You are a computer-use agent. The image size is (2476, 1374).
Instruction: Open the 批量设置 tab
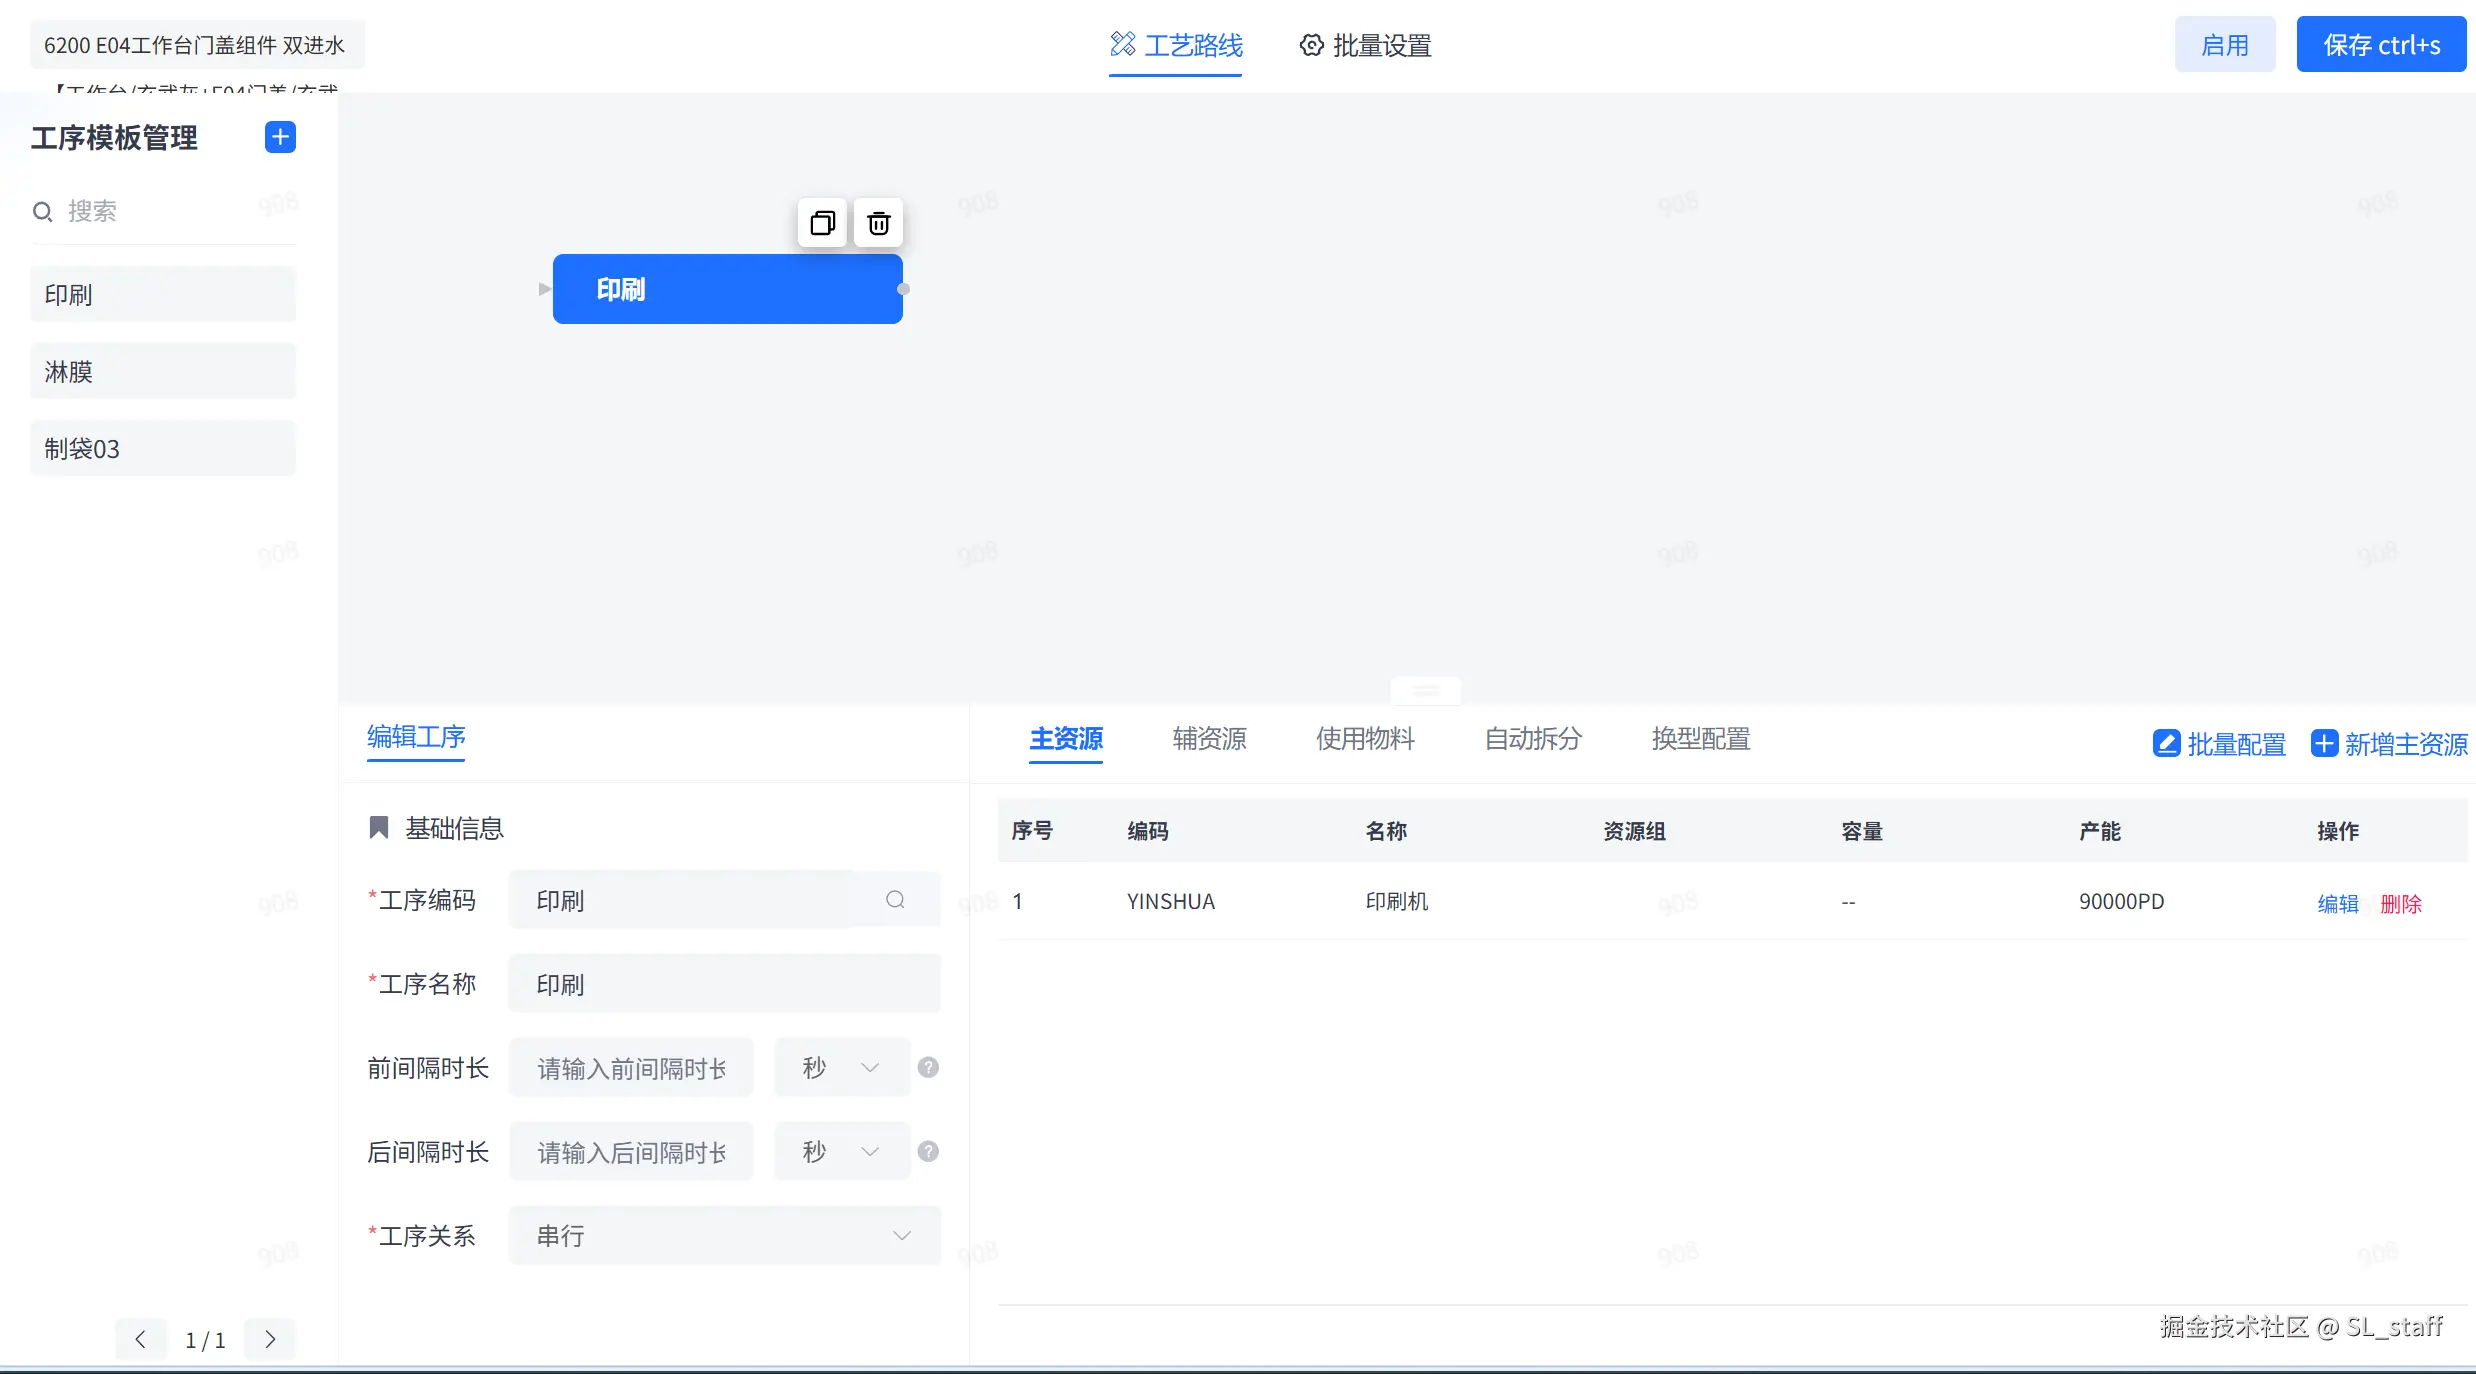click(x=1366, y=45)
